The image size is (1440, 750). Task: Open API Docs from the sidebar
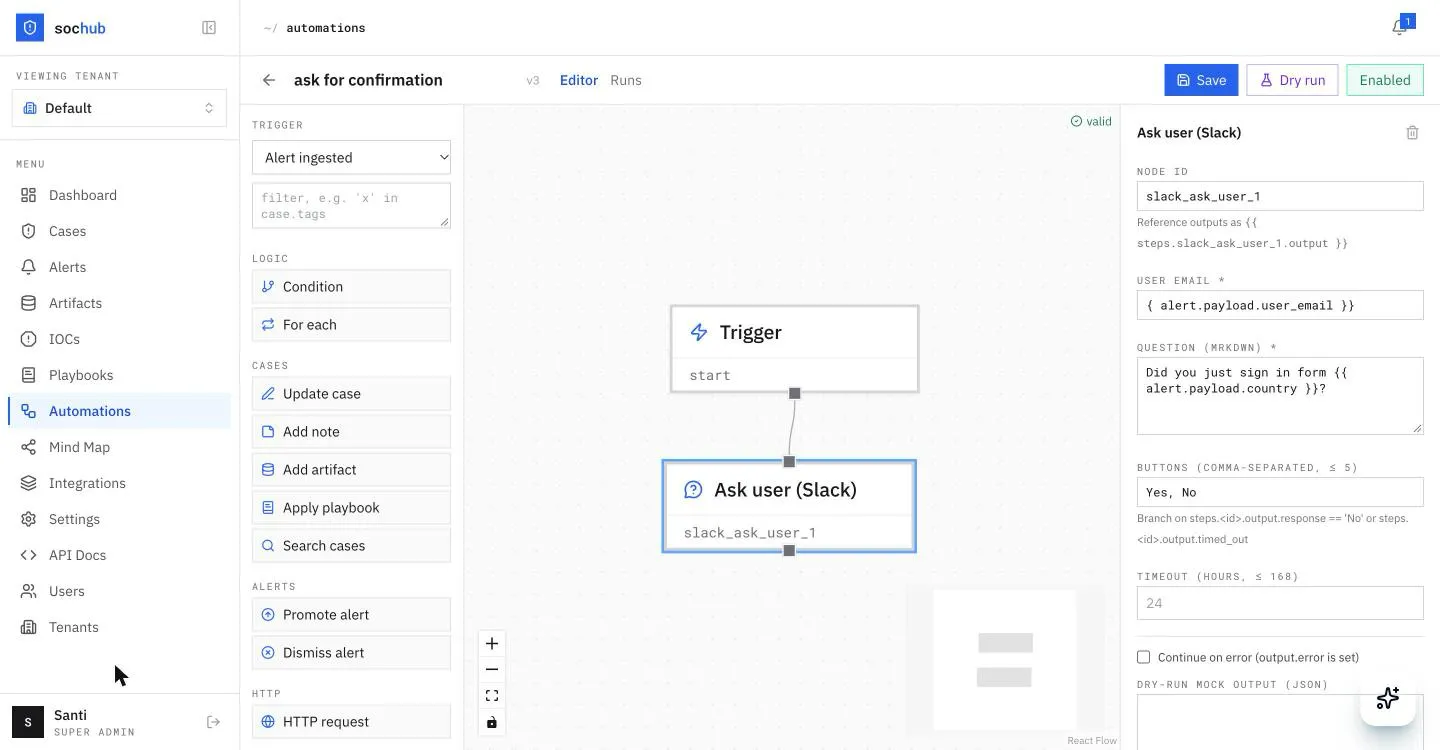(119, 555)
